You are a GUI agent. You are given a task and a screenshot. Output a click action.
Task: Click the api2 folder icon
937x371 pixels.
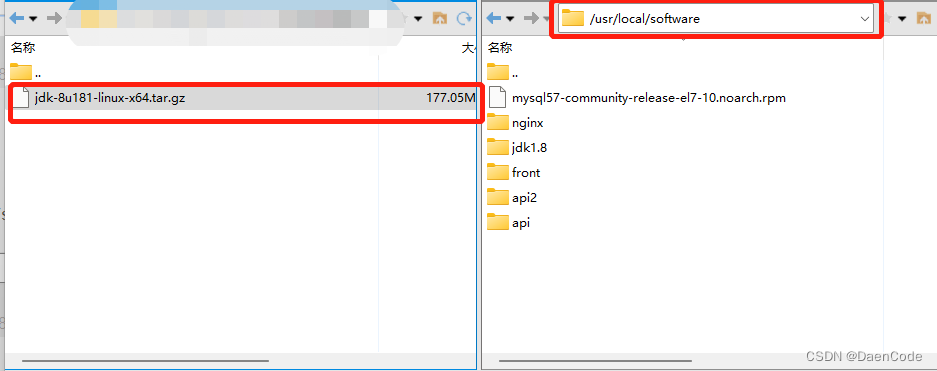(x=497, y=197)
